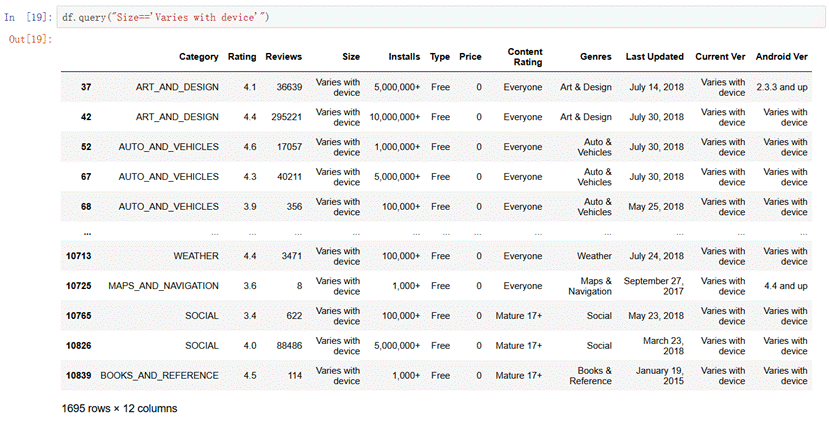The height and width of the screenshot is (425, 829).
Task: Click the 2.3.3 and up Android version
Action: tap(782, 87)
